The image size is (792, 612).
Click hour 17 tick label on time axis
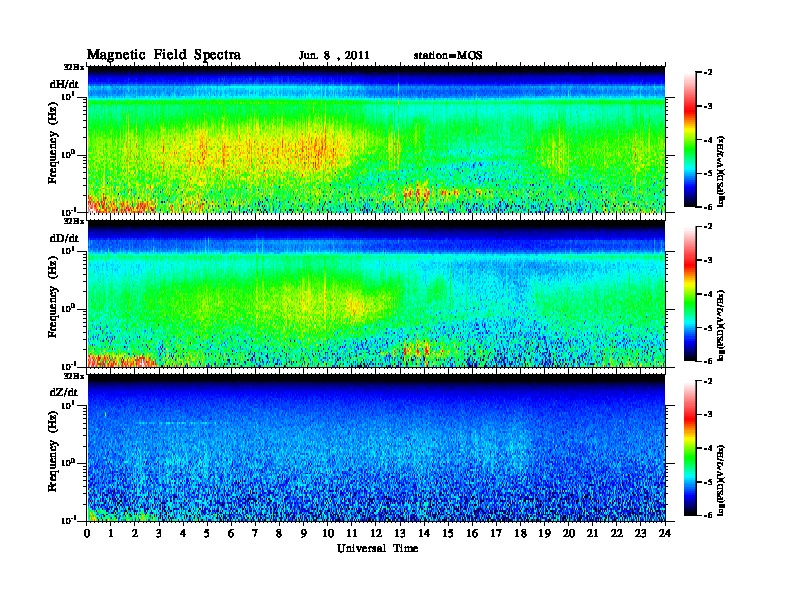click(x=496, y=534)
